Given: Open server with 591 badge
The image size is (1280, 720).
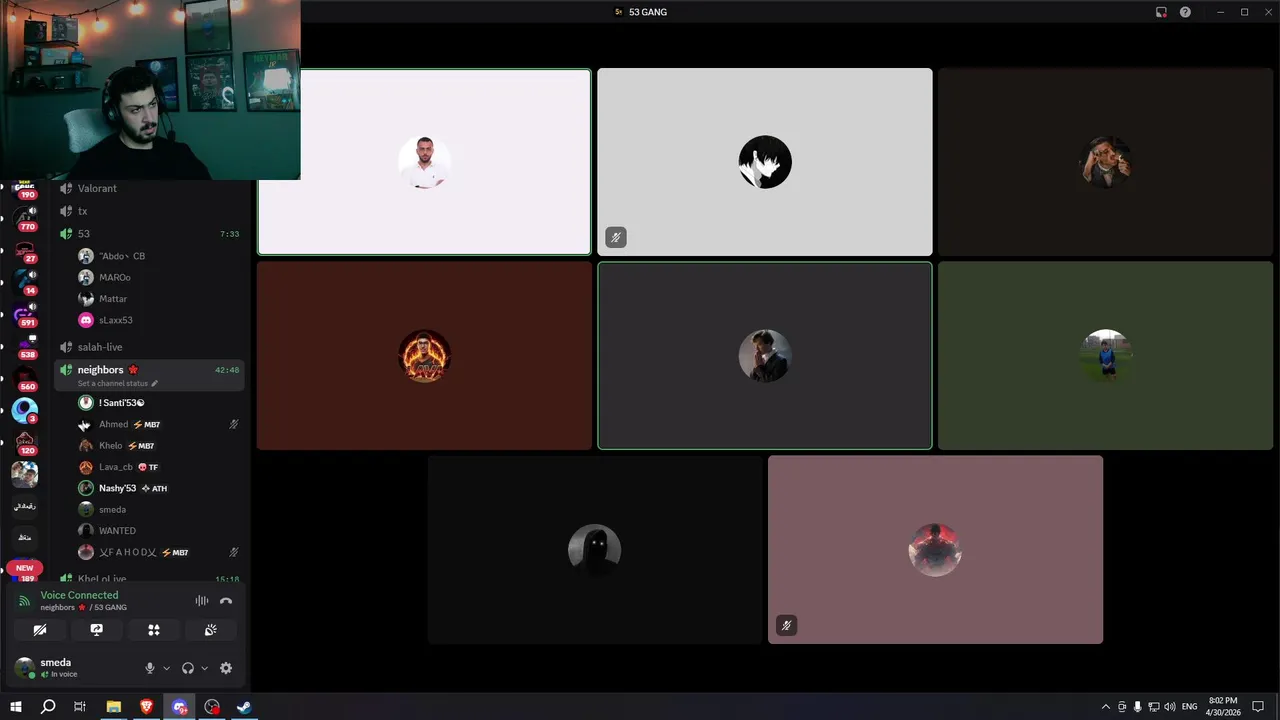Looking at the screenshot, I should click(25, 314).
